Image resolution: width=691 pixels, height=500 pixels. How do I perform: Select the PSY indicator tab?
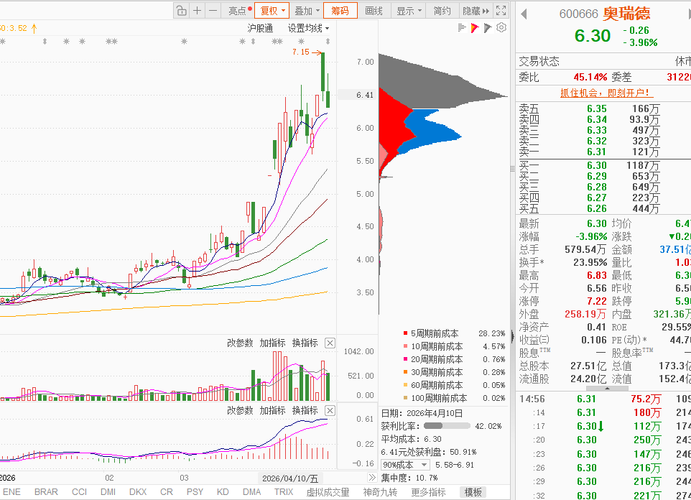point(194,492)
